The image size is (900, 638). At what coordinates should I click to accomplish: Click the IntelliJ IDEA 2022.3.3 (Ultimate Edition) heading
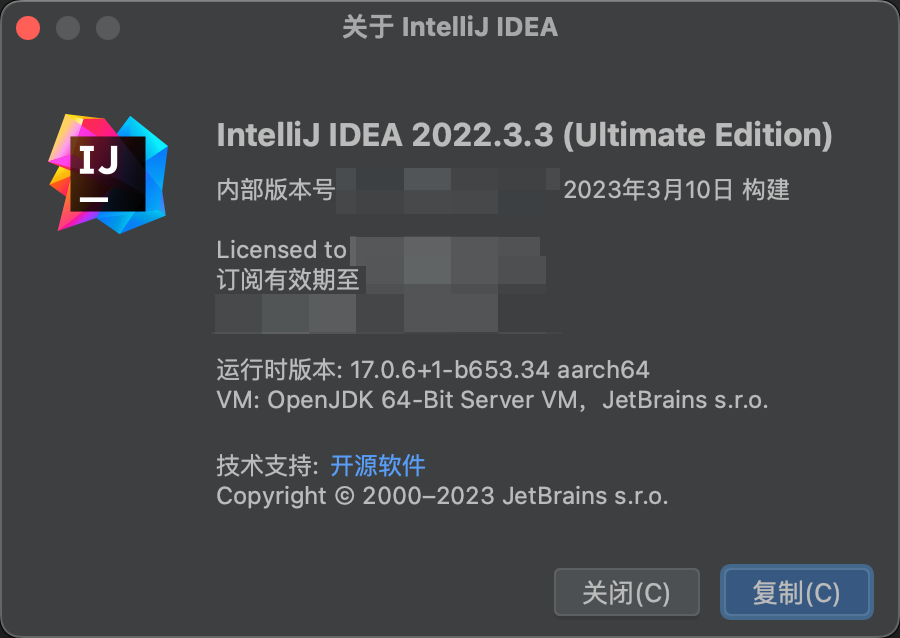[x=524, y=135]
